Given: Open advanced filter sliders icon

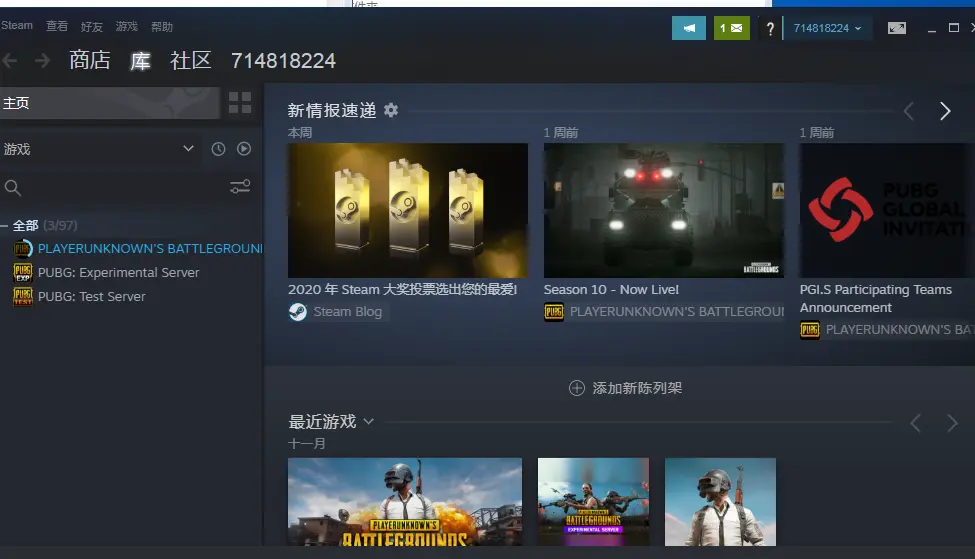Looking at the screenshot, I should pos(240,186).
